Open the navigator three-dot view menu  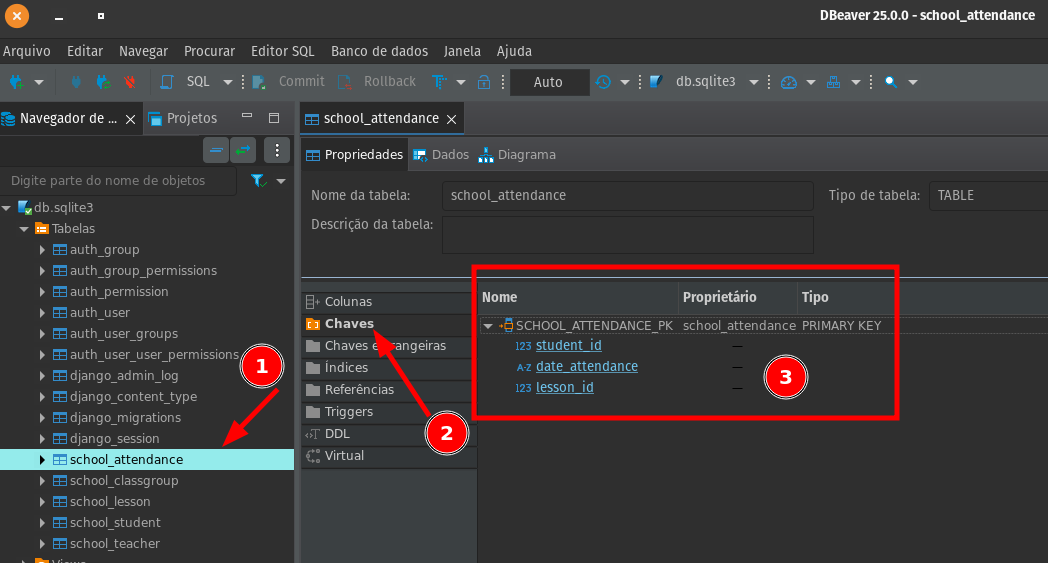coord(277,150)
